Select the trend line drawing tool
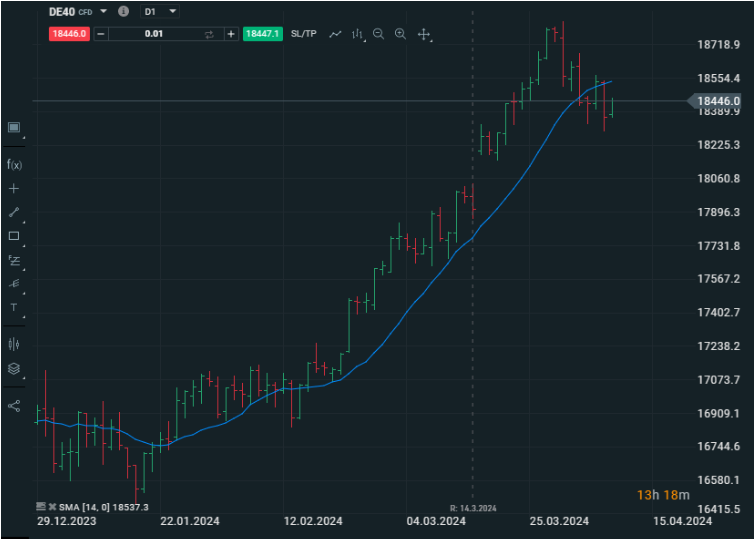 [14, 212]
